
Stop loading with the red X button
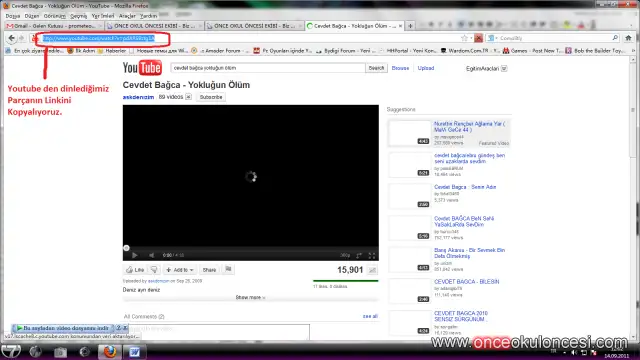click(478, 38)
